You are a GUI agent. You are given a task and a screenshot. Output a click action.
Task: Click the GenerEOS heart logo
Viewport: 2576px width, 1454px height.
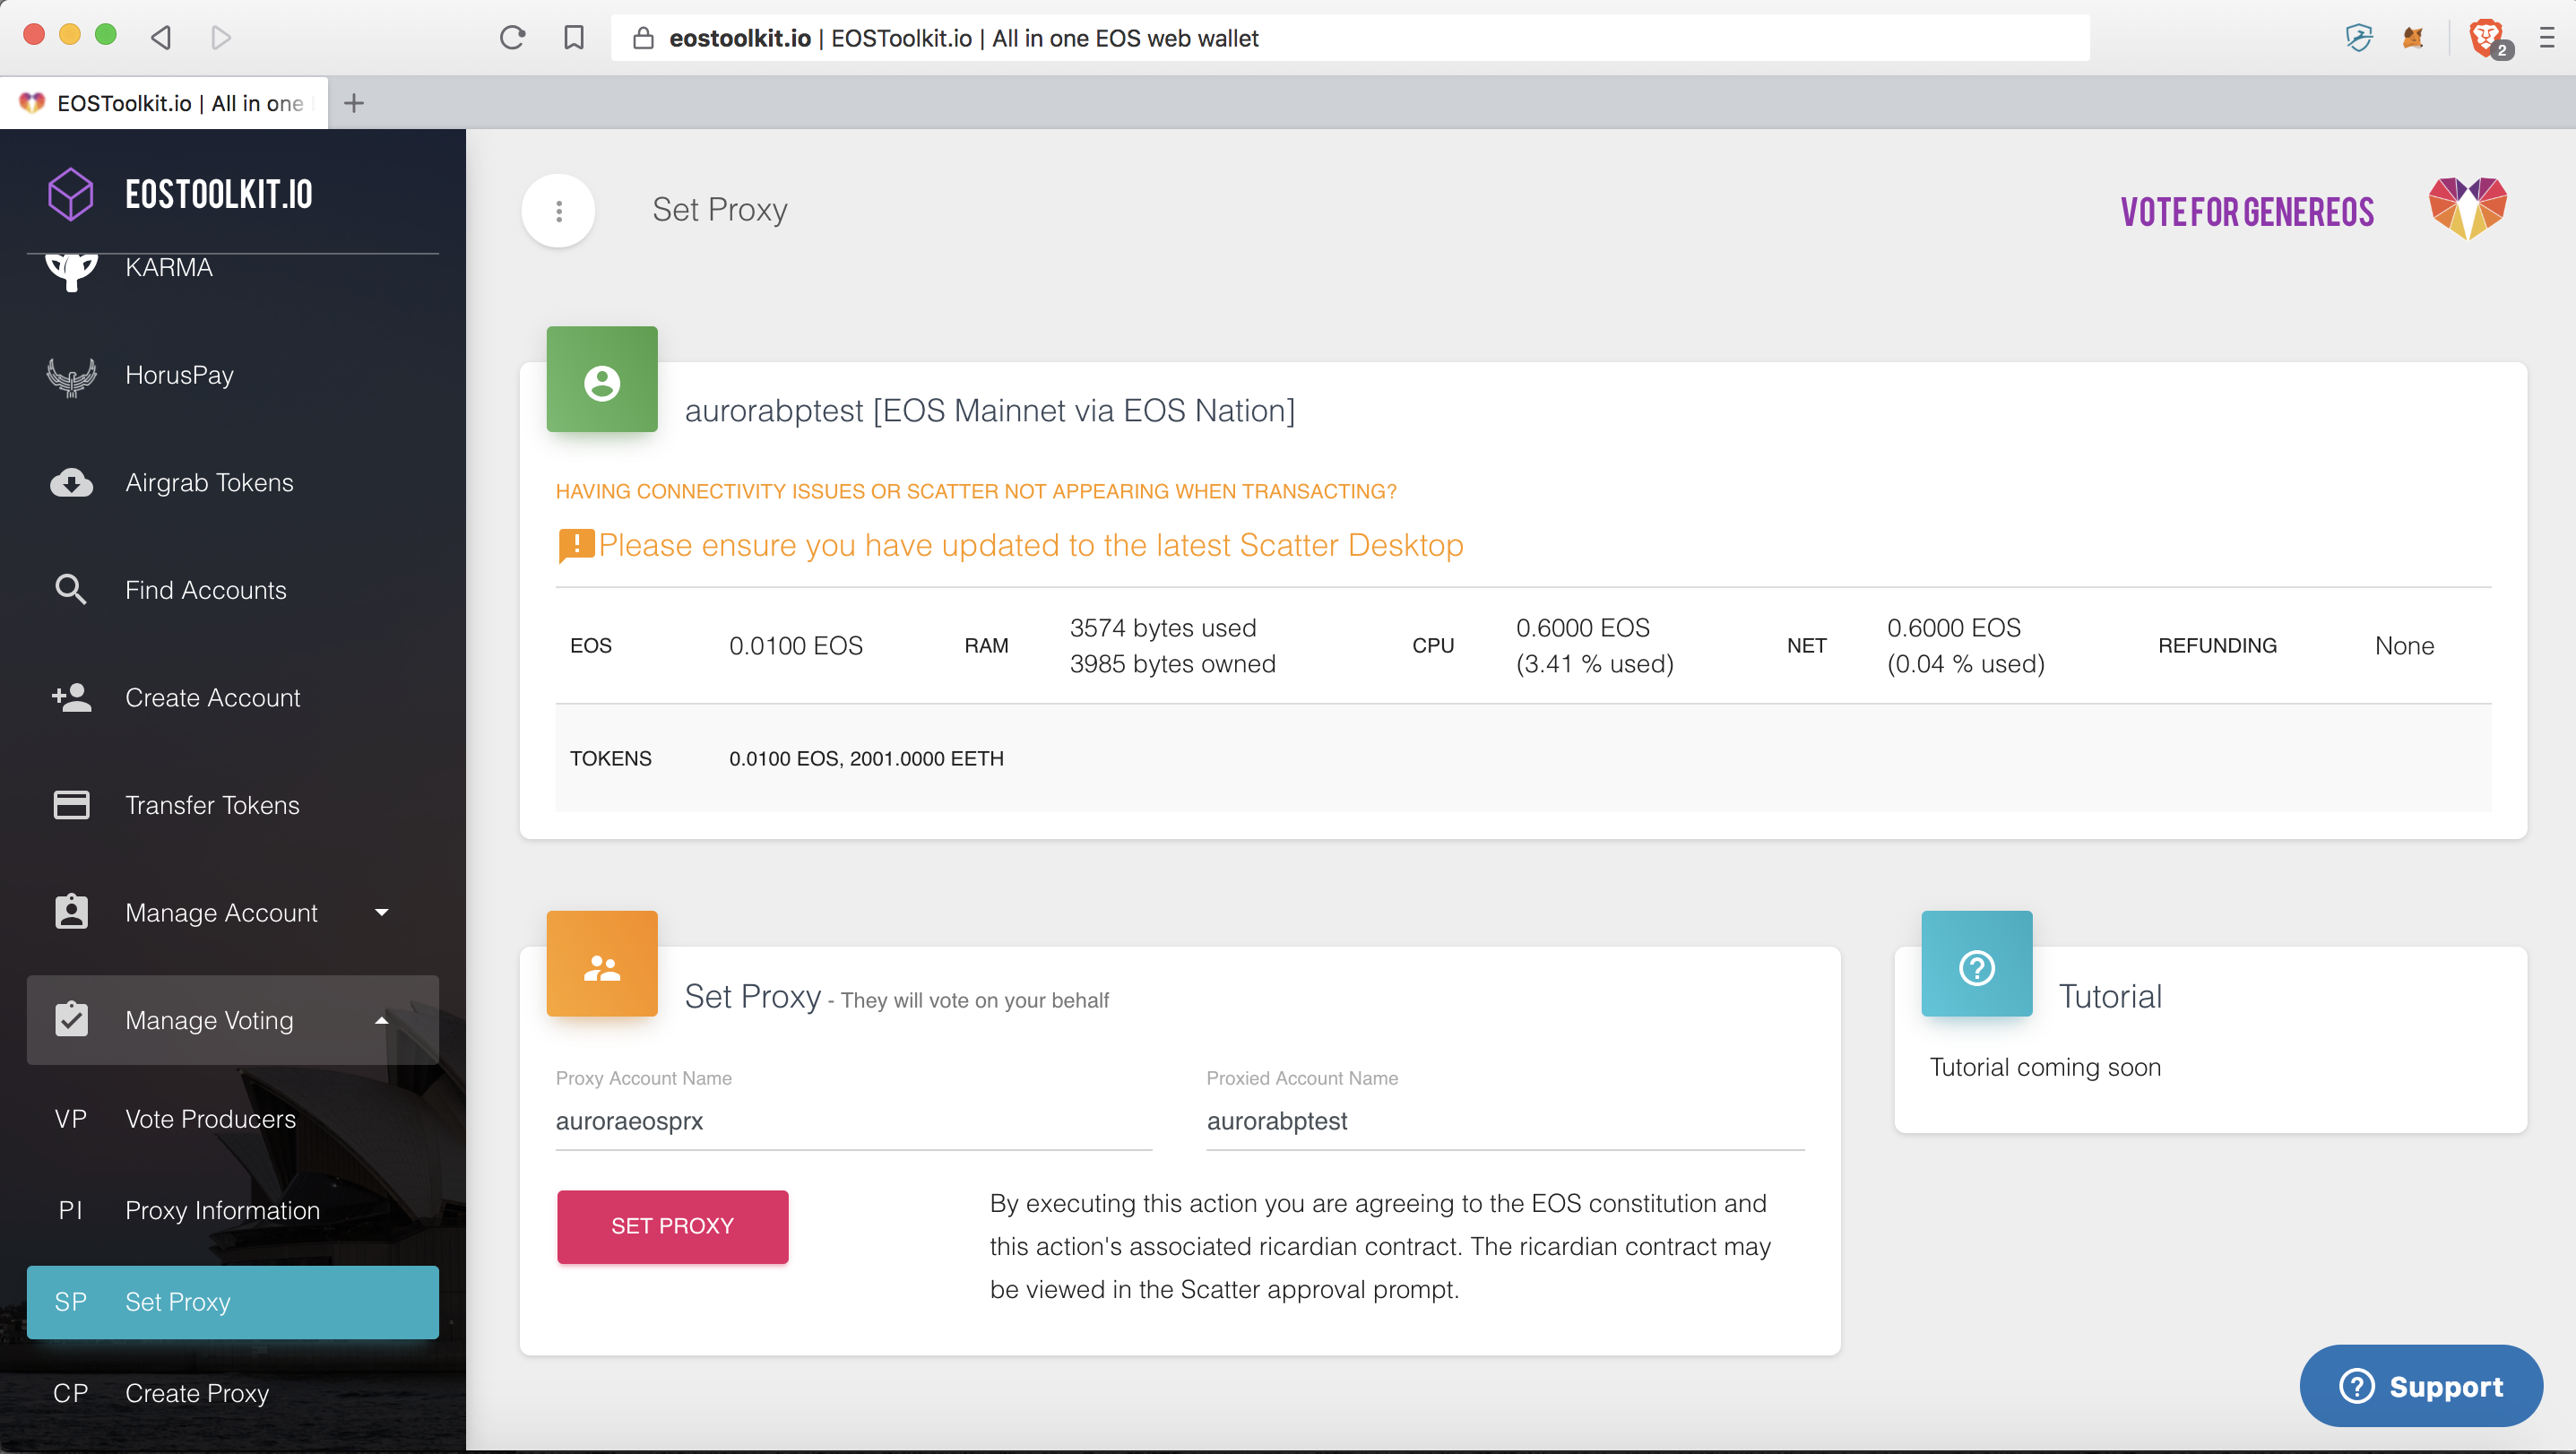click(x=2468, y=208)
